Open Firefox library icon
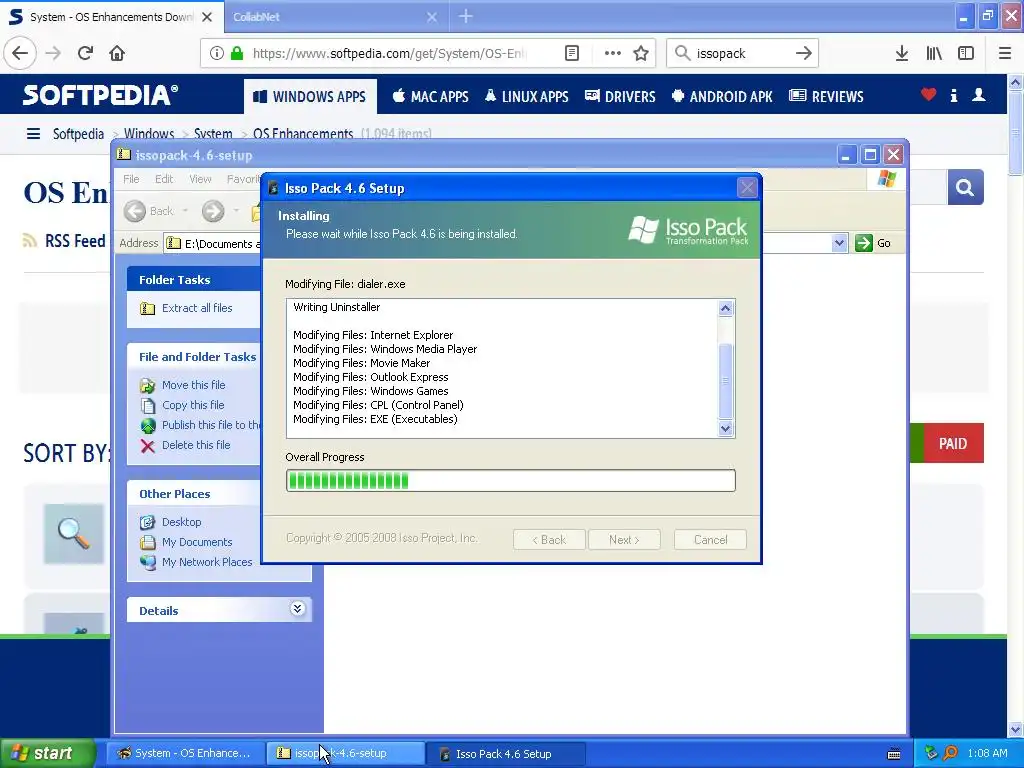This screenshot has height=768, width=1024. click(x=934, y=53)
